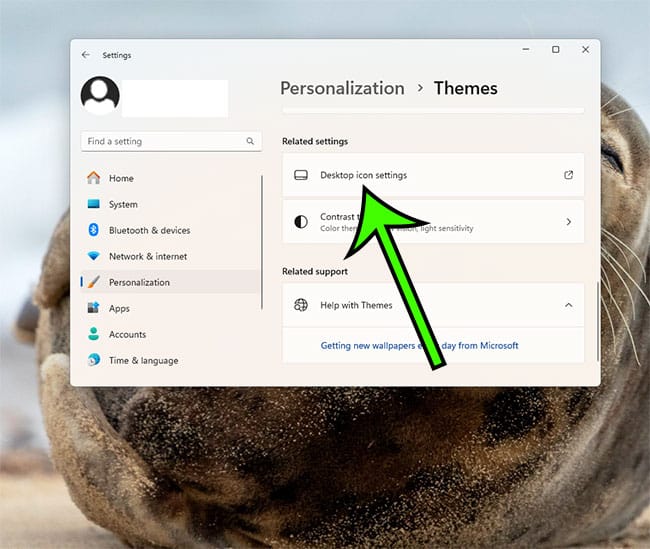Open Getting new wallpapers from Microsoft link
The width and height of the screenshot is (650, 549).
pos(420,345)
